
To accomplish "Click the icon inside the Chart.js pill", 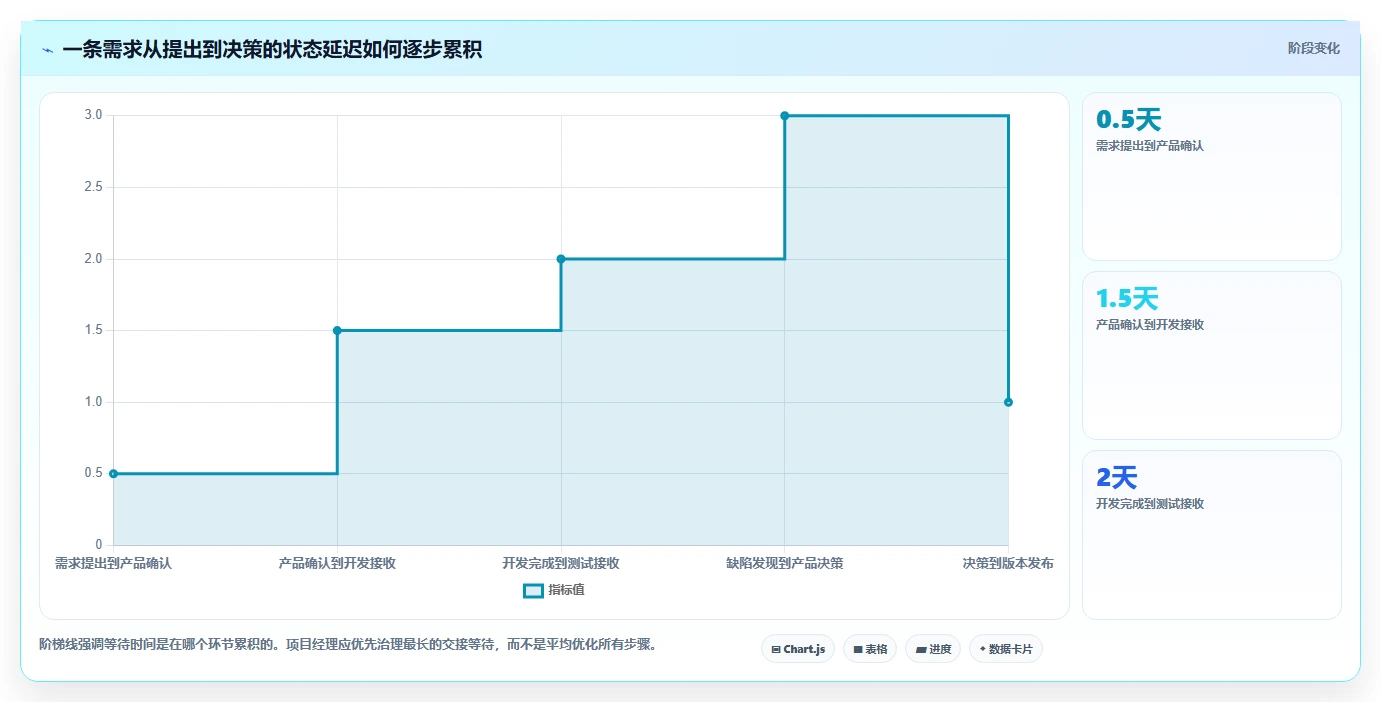I will tap(776, 650).
